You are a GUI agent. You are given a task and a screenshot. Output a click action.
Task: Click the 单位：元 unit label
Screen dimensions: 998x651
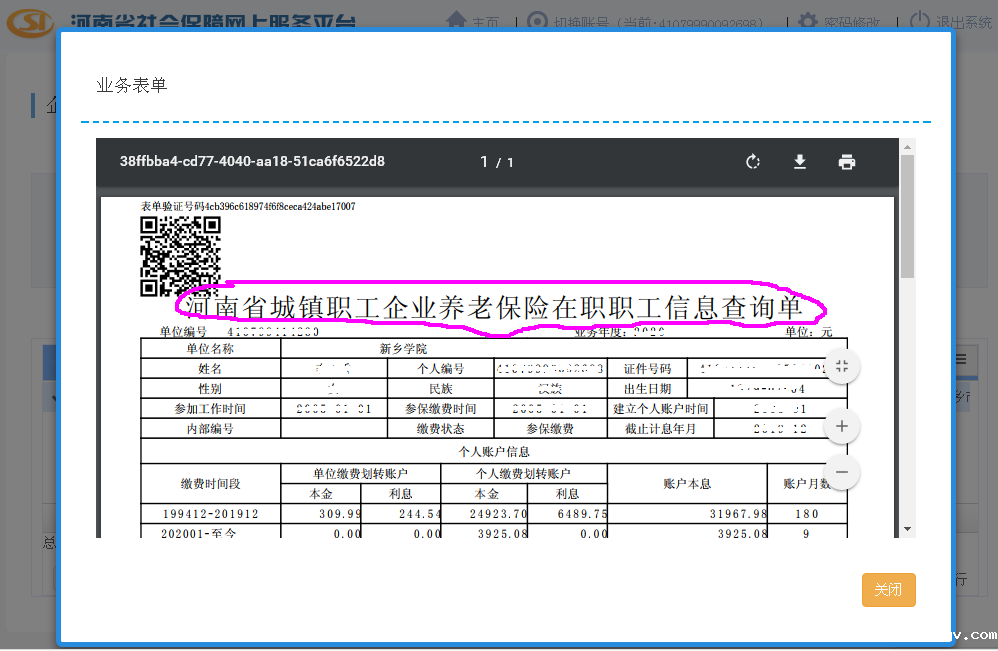click(808, 332)
